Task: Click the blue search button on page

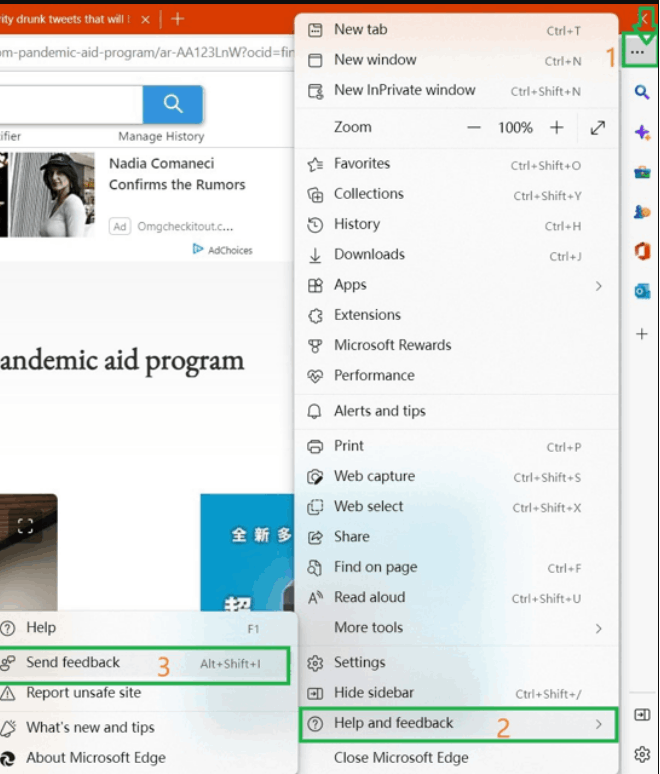Action: (x=173, y=104)
